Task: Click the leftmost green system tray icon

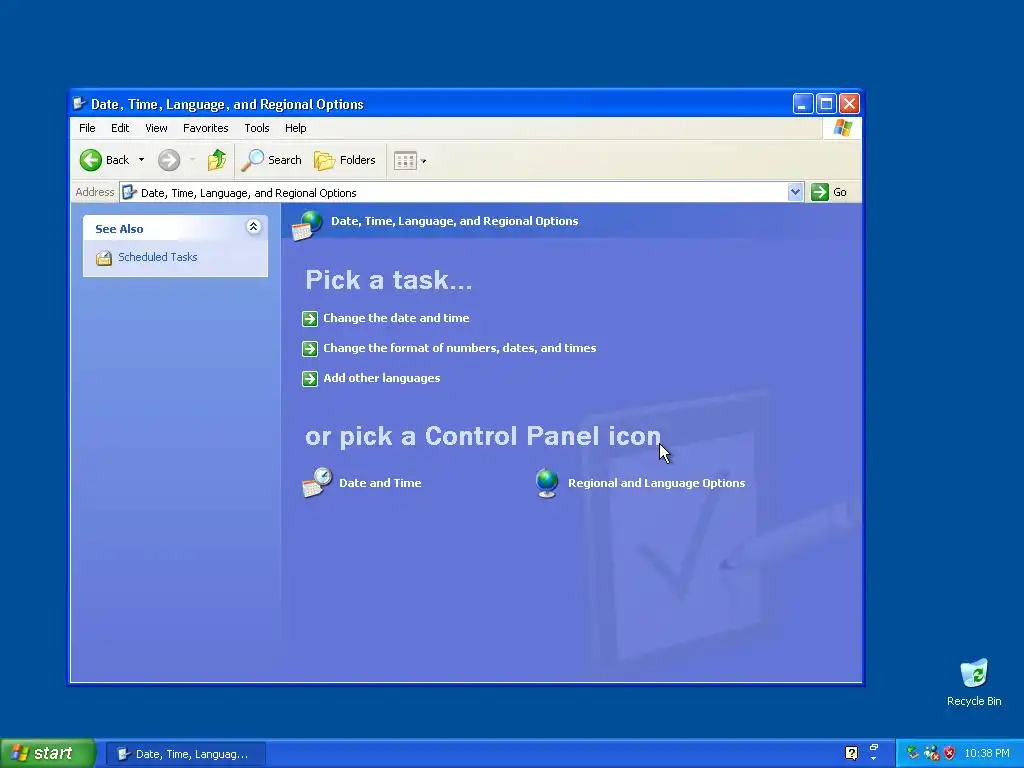Action: pos(912,753)
